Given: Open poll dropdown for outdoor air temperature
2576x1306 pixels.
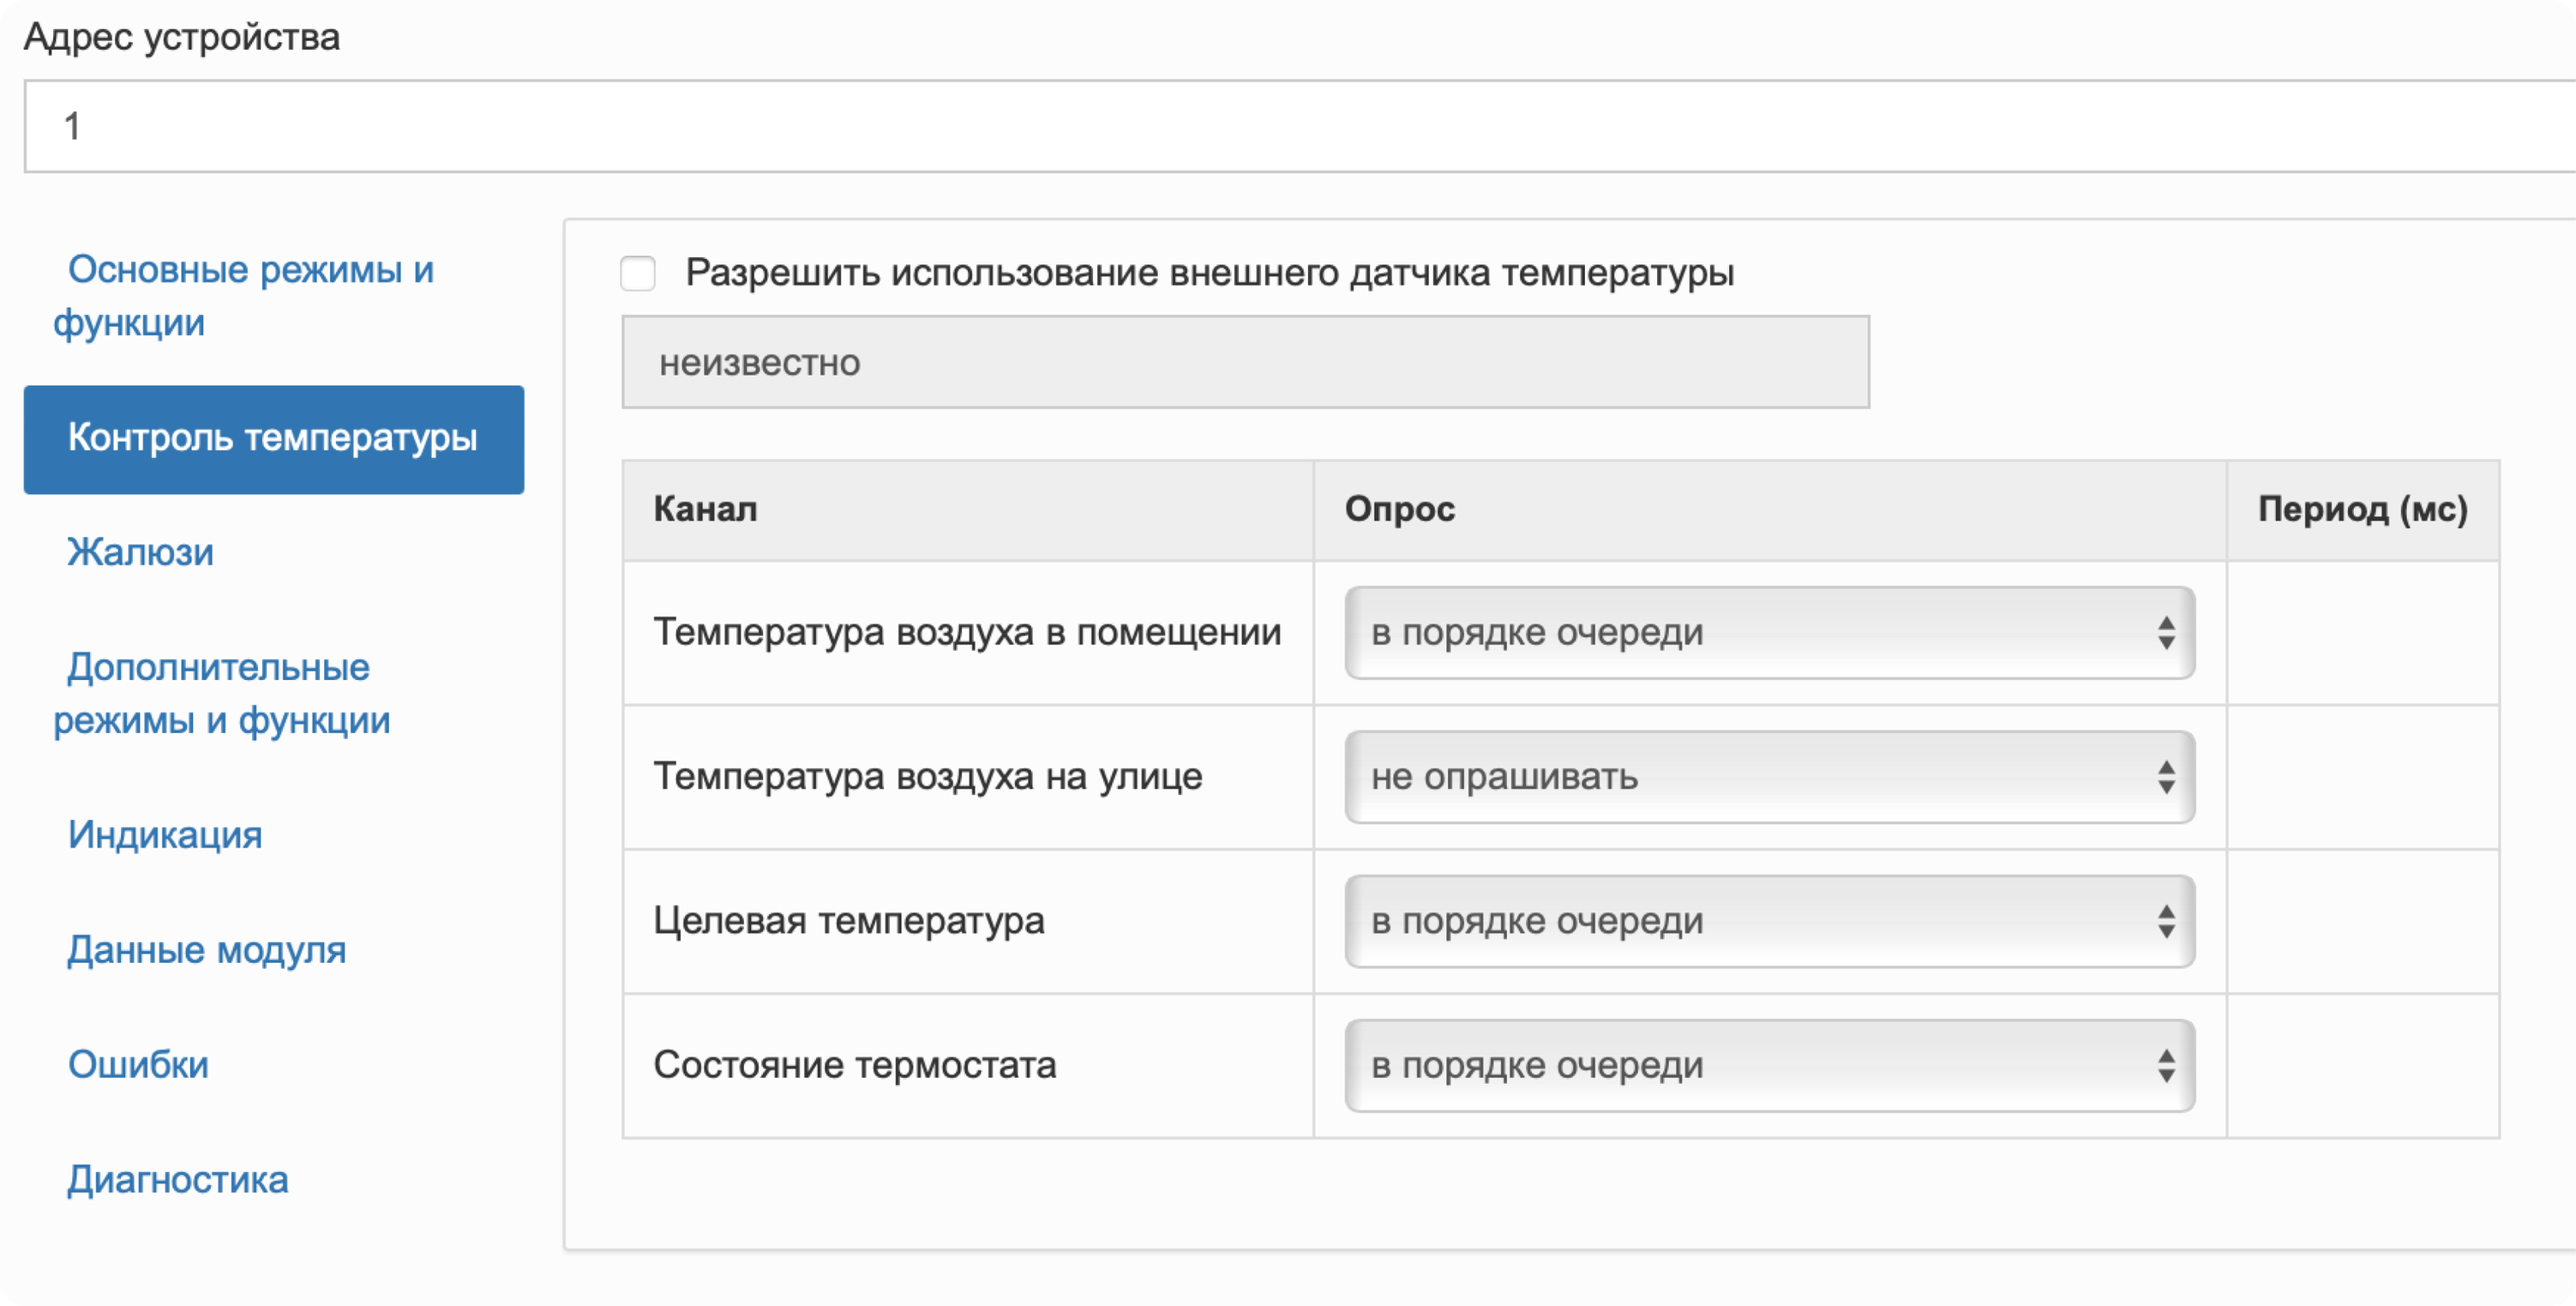Looking at the screenshot, I should tap(1769, 777).
